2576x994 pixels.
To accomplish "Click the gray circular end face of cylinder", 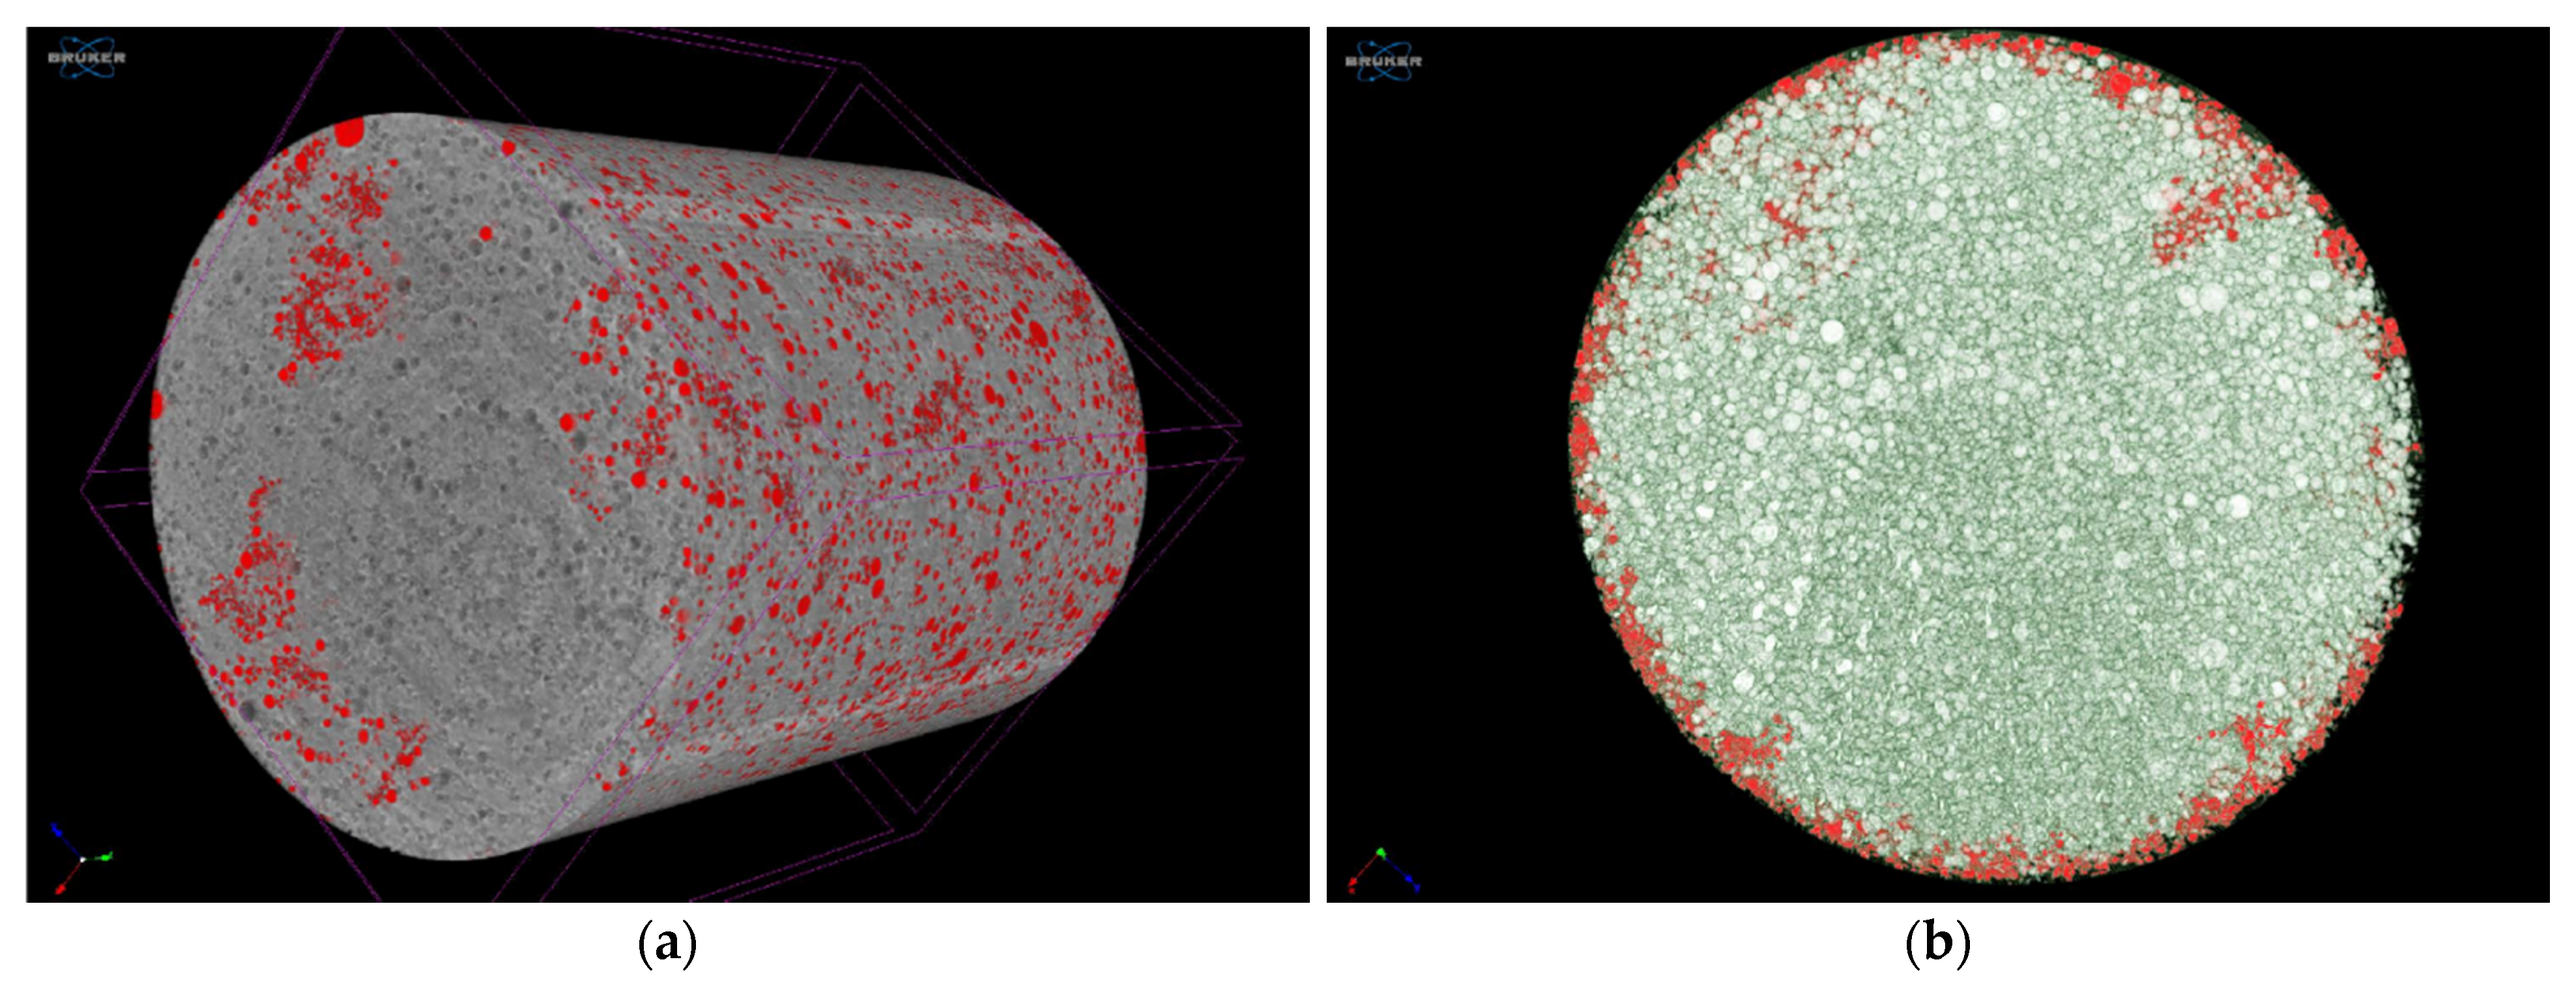I will 400,480.
